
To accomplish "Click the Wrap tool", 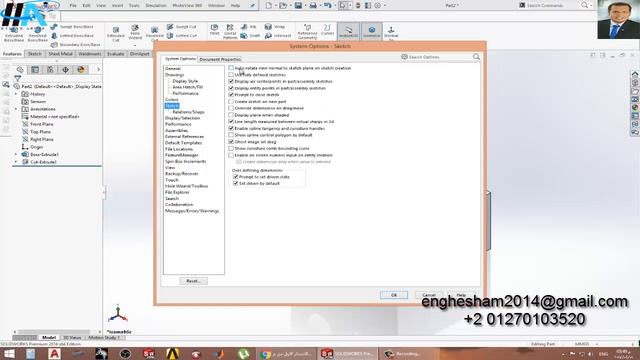I will 275,27.
